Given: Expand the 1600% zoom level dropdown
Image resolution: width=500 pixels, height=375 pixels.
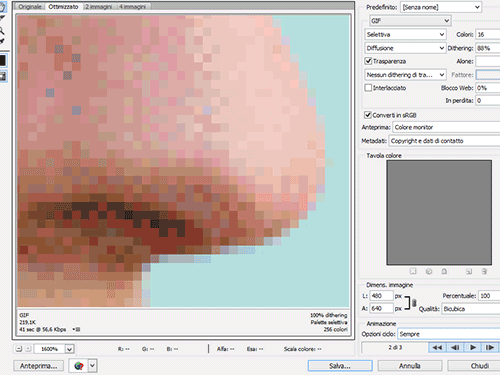Looking at the screenshot, I should click(x=69, y=349).
